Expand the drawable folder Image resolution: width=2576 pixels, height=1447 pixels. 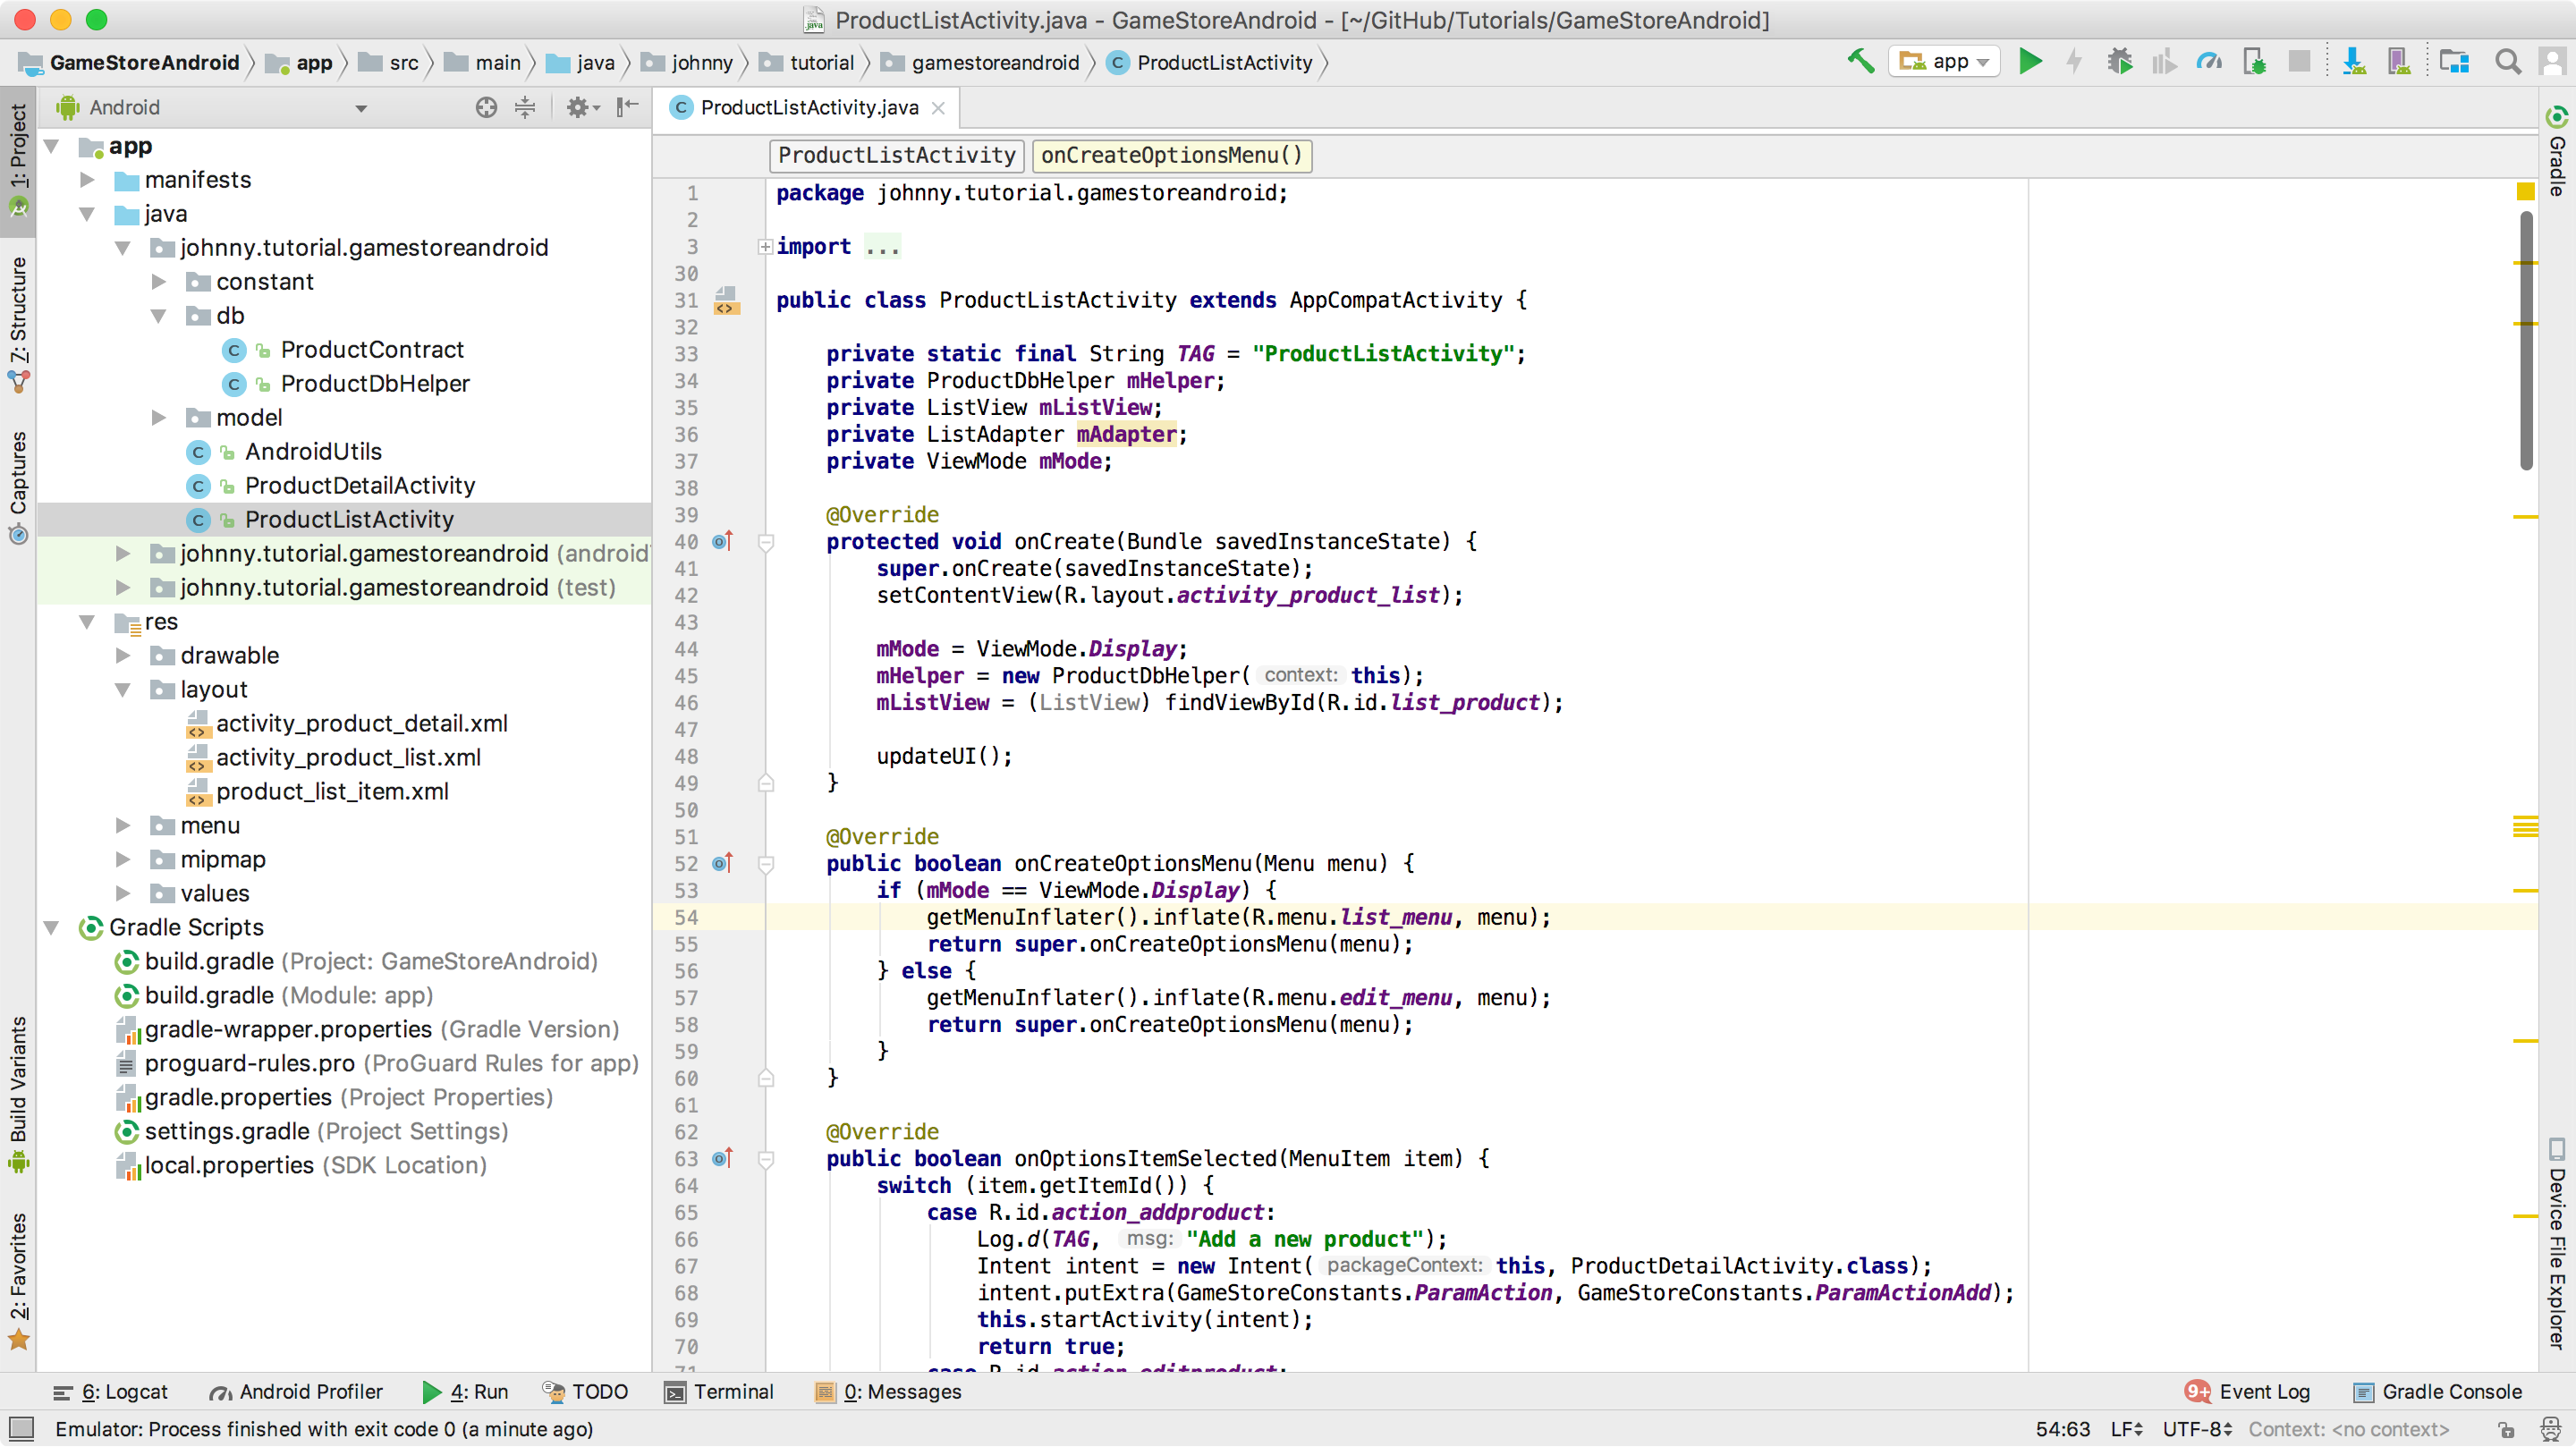[x=123, y=656]
